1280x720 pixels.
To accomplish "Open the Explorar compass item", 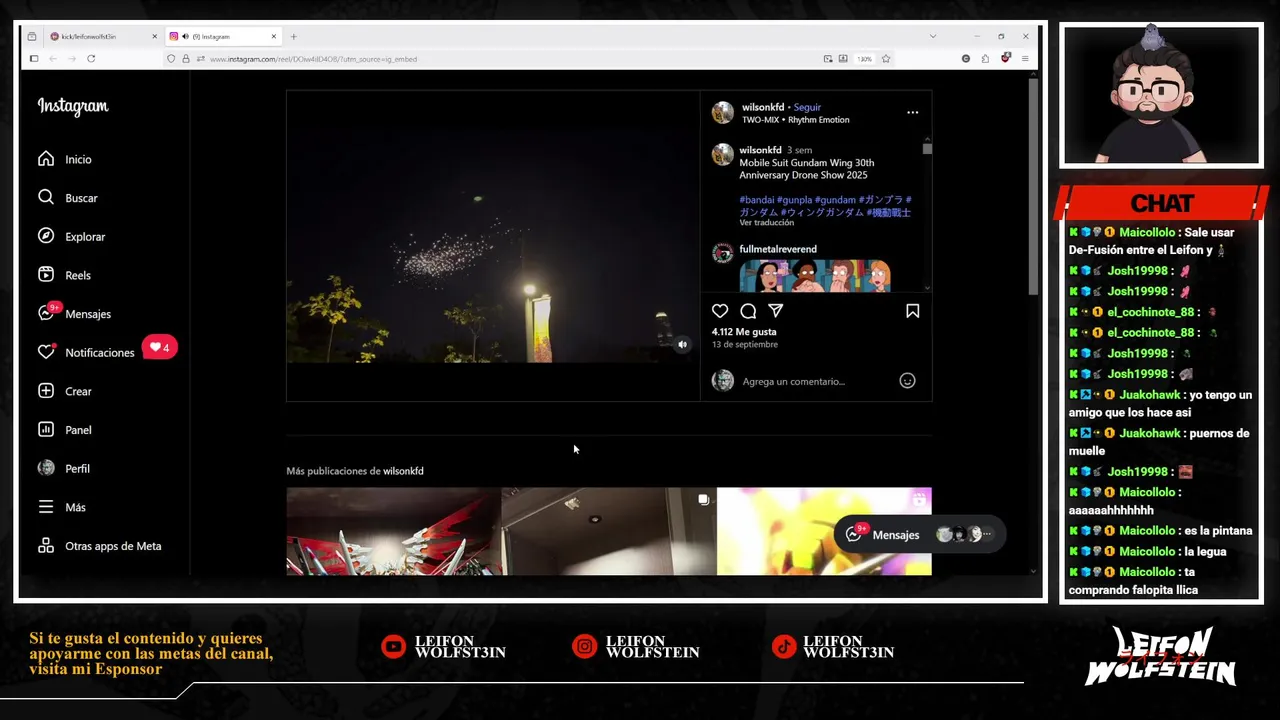I will pyautogui.click(x=71, y=237).
